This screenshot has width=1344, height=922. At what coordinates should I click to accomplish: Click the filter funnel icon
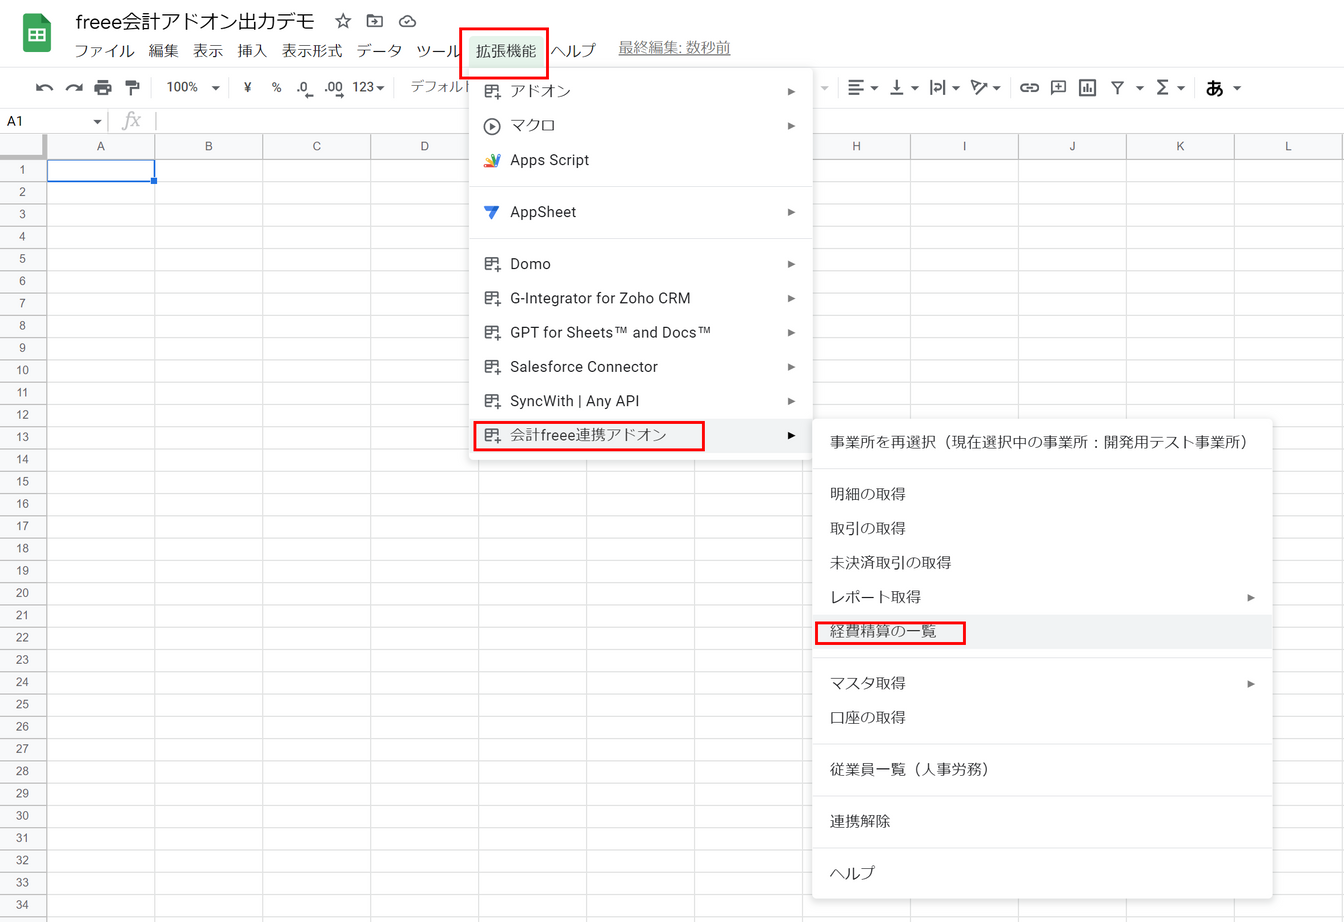click(1118, 88)
